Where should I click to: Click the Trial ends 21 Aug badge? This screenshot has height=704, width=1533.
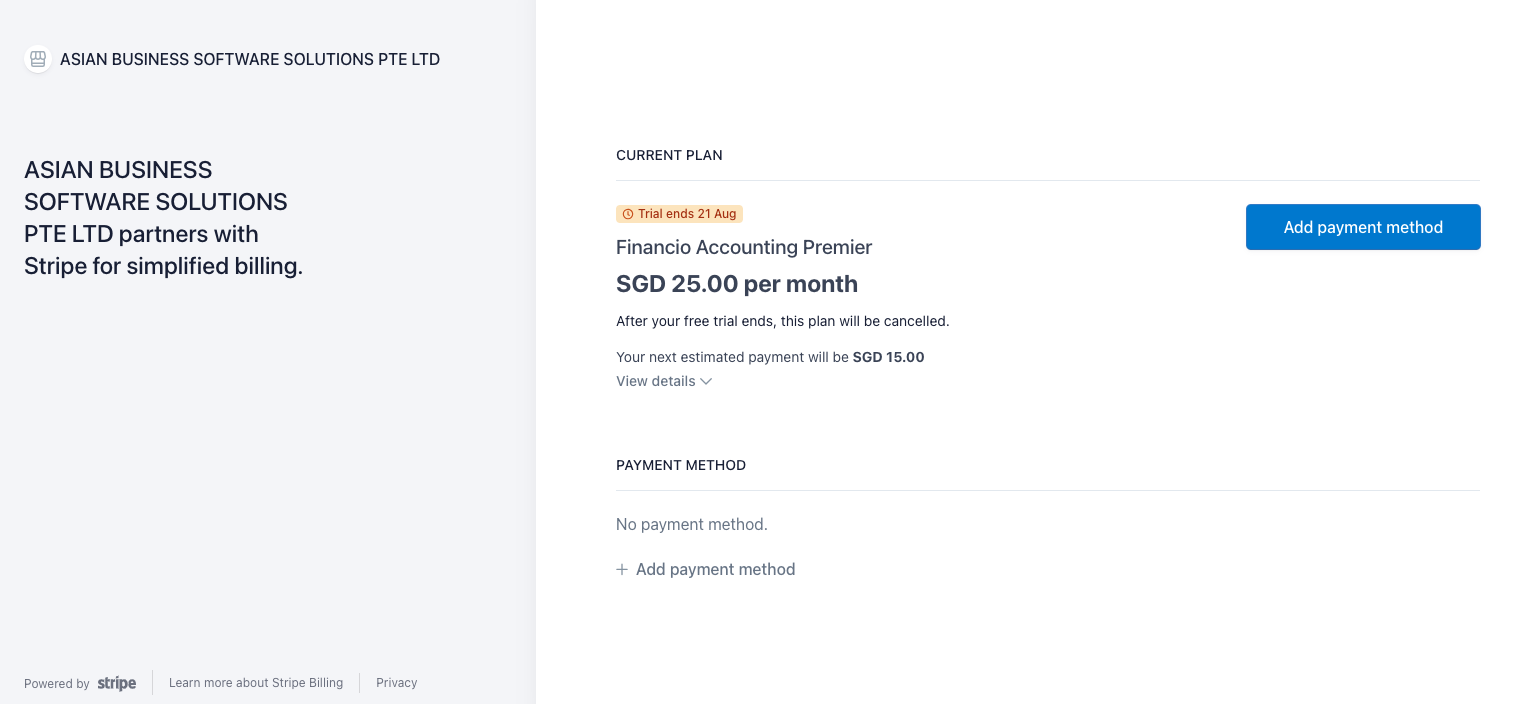[x=679, y=214]
